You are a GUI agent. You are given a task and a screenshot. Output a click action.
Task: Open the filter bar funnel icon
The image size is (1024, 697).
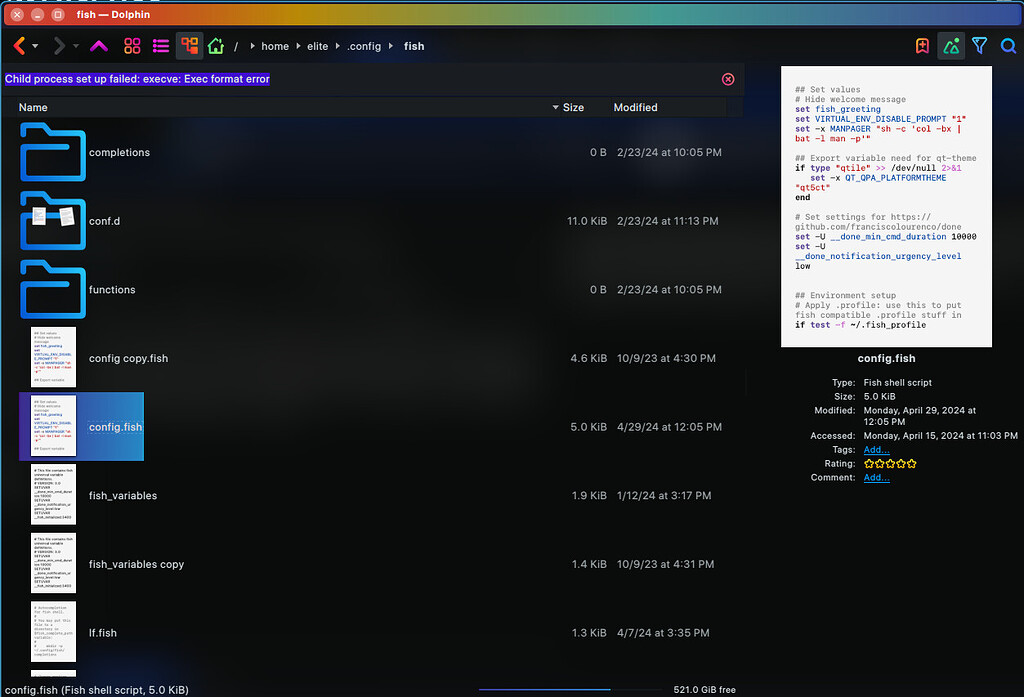[980, 46]
